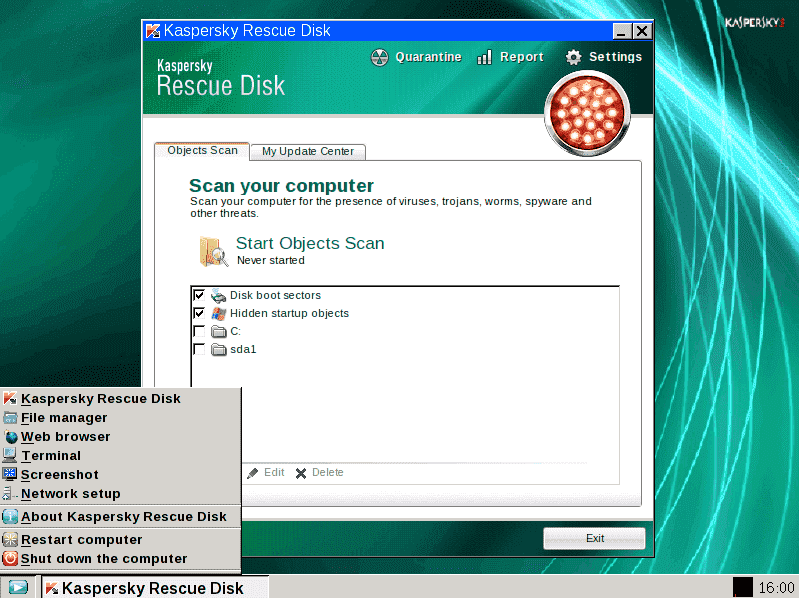Open the Quarantine section

pyautogui.click(x=416, y=57)
